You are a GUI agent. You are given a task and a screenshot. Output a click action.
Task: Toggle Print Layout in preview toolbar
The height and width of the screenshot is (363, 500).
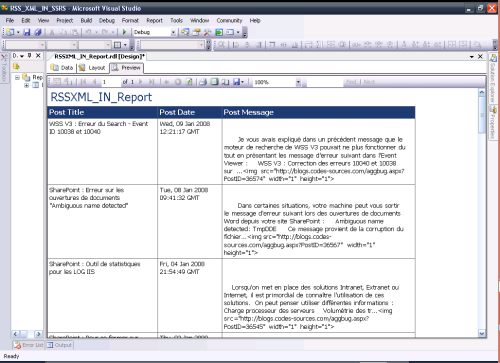214,82
